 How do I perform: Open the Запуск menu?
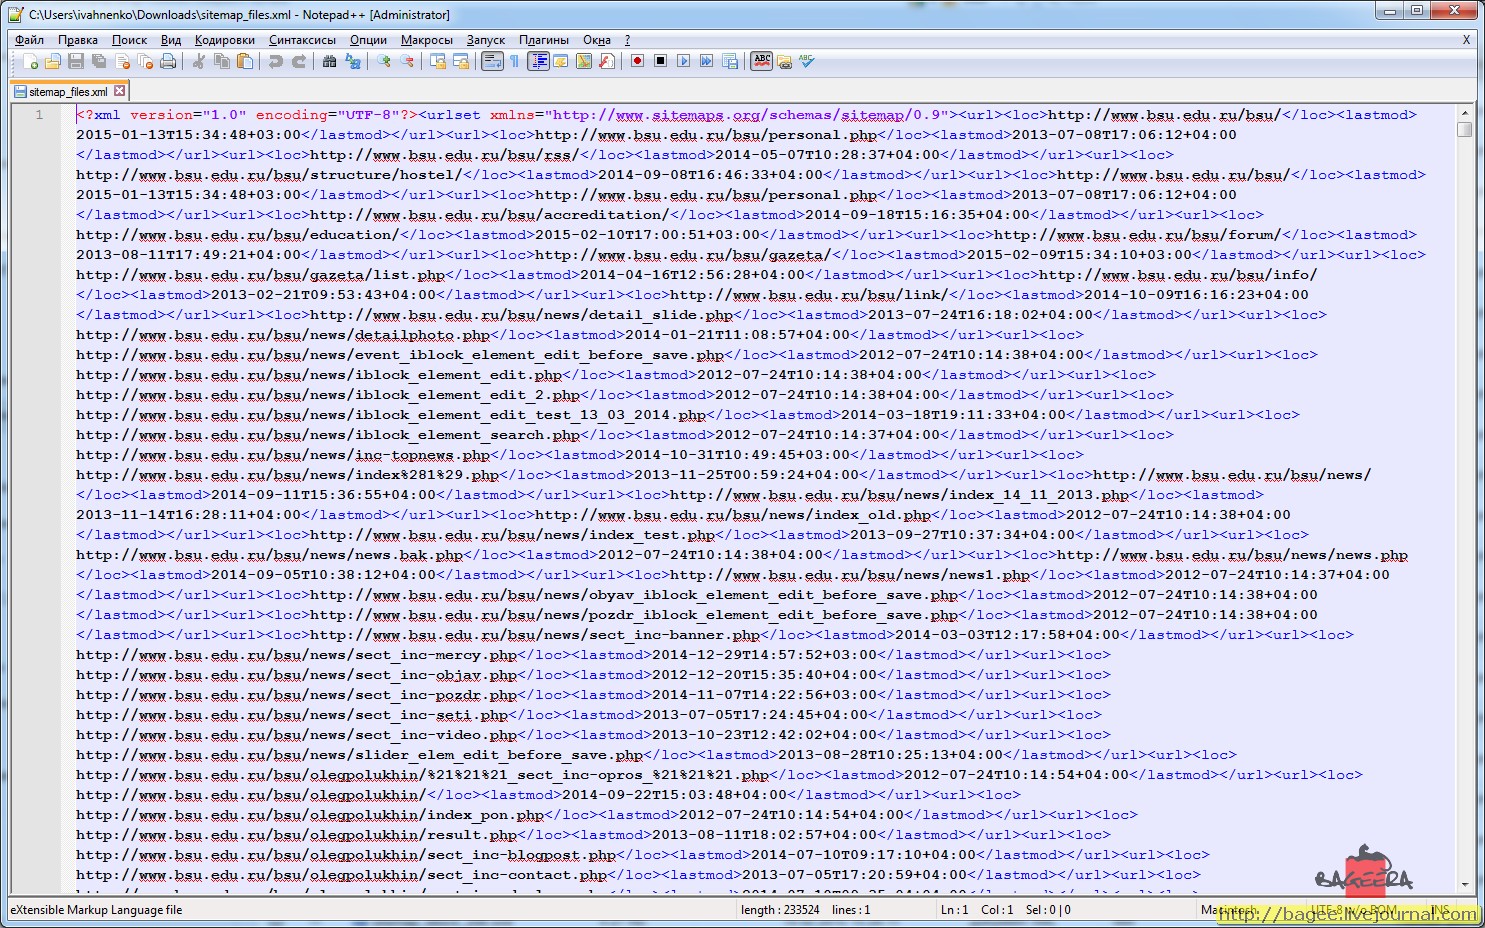[486, 40]
